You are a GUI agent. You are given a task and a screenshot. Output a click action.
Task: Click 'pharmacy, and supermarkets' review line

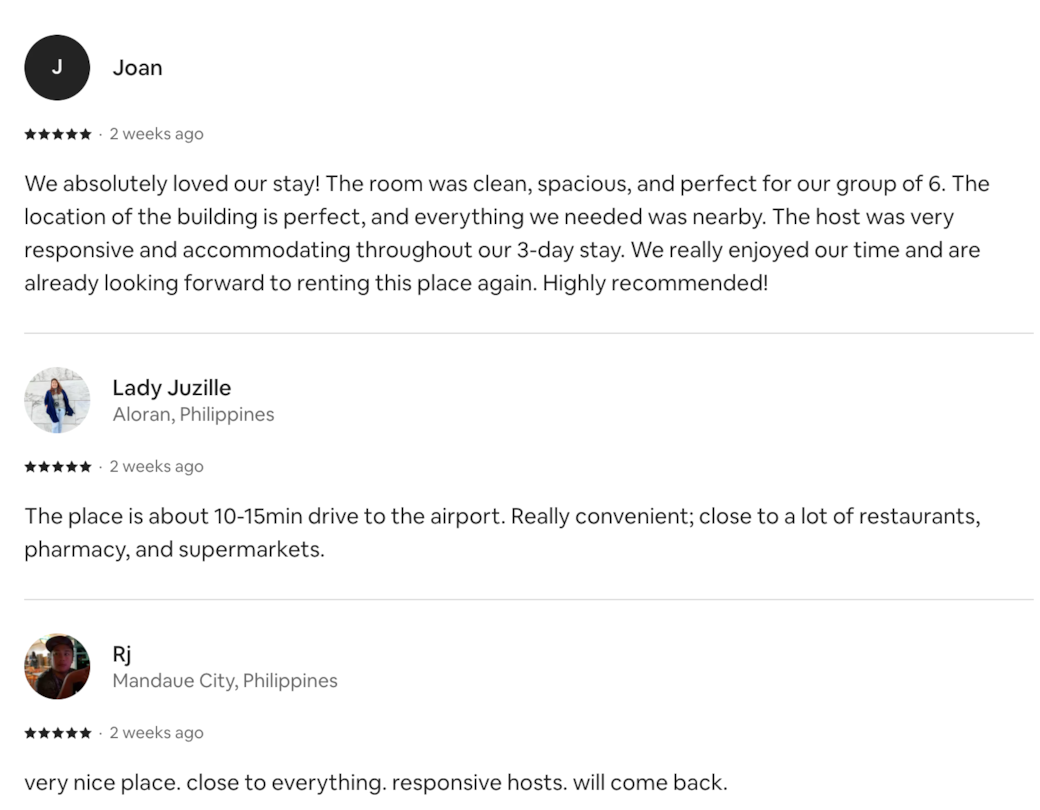(x=174, y=550)
